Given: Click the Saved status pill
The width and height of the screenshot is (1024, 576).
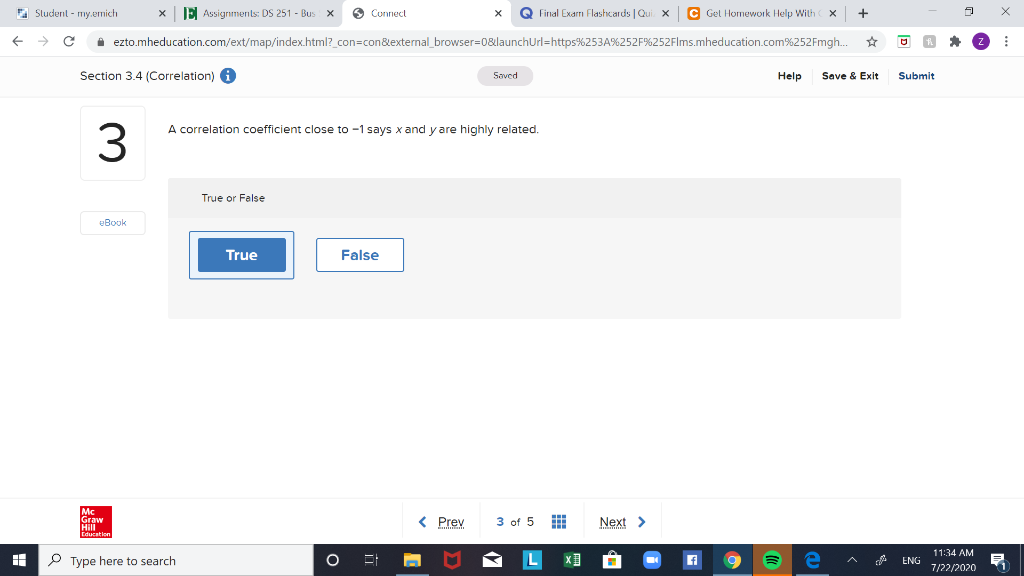Looking at the screenshot, I should coord(504,75).
